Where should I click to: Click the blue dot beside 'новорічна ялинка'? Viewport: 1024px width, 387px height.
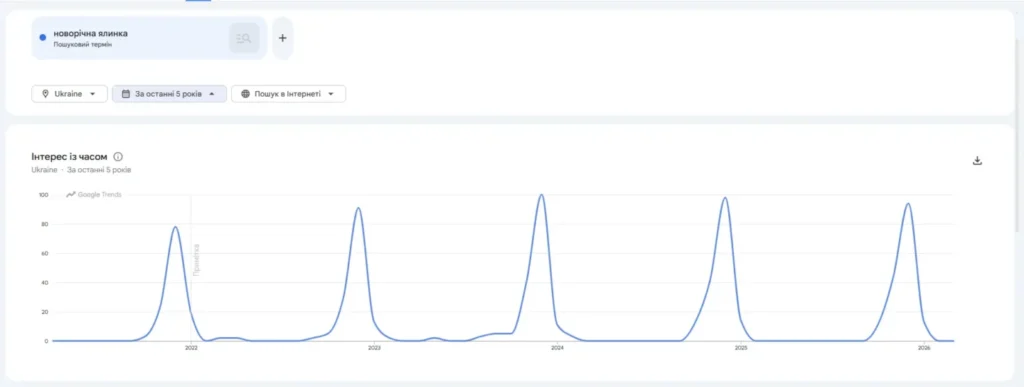click(43, 38)
